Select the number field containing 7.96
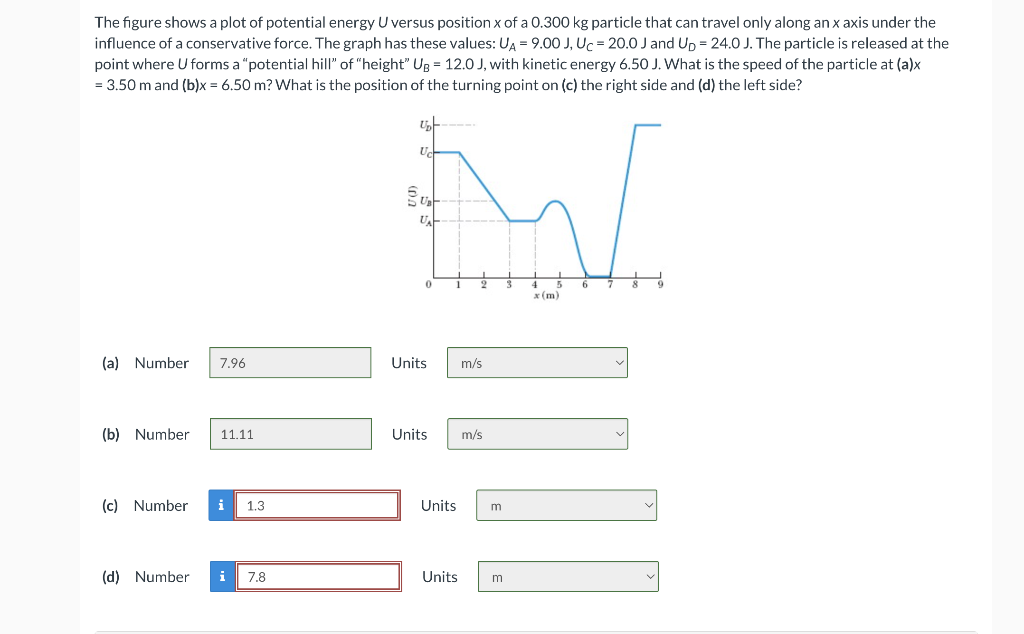This screenshot has height=634, width=1024. [x=290, y=362]
